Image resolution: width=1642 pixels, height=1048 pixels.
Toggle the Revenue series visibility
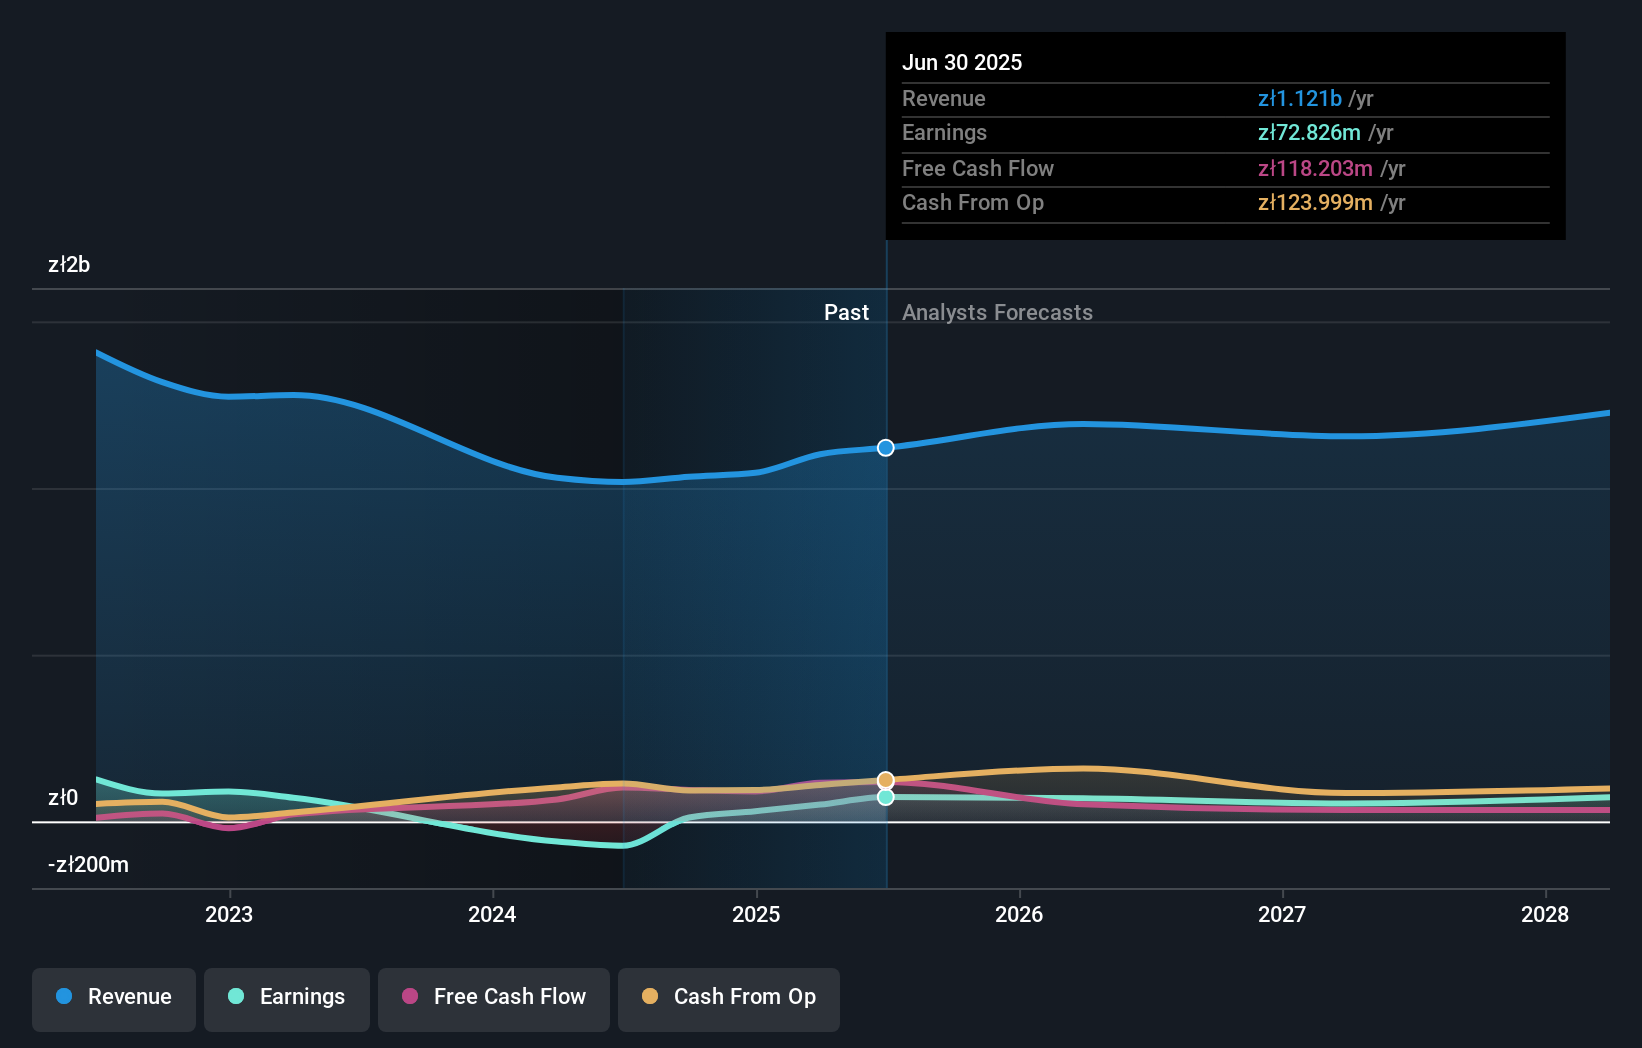click(113, 997)
